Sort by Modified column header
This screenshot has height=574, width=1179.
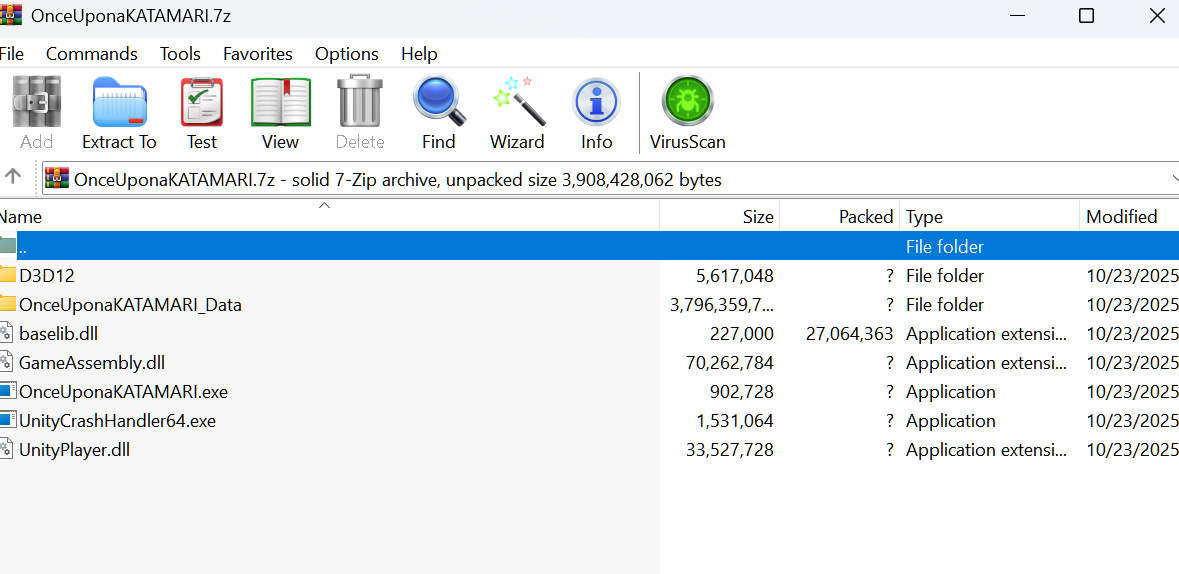[x=1129, y=217]
